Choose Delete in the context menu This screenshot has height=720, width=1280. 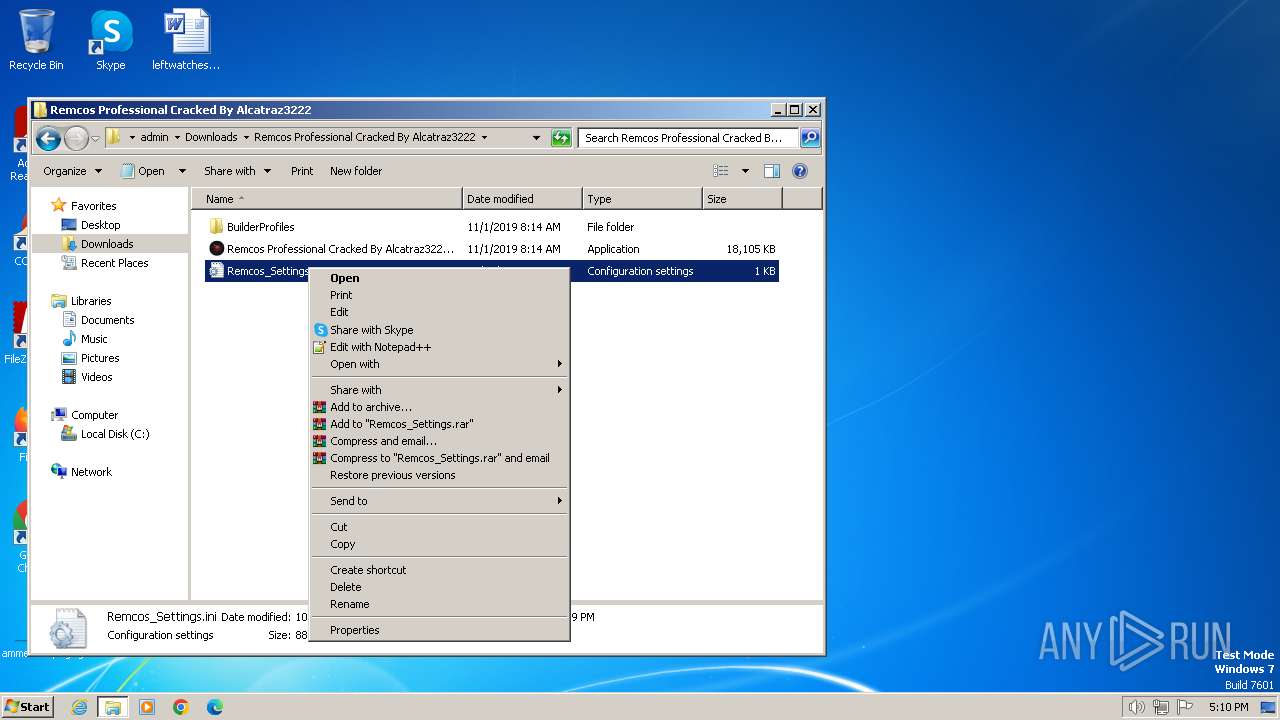tap(438, 587)
